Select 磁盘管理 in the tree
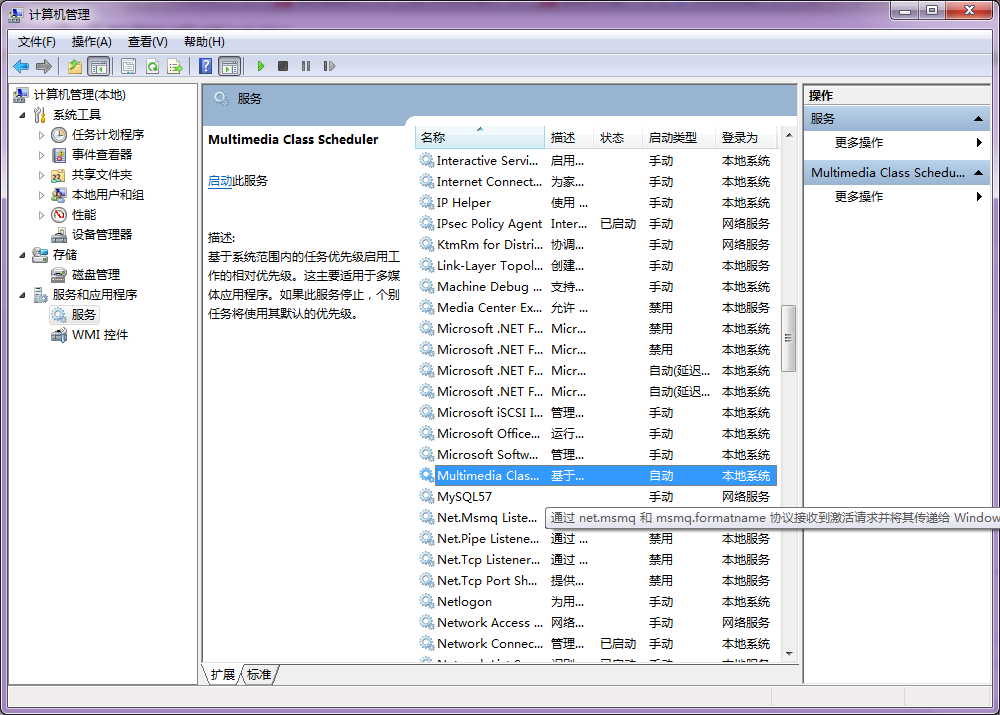This screenshot has height=715, width=1000. pyautogui.click(x=96, y=274)
